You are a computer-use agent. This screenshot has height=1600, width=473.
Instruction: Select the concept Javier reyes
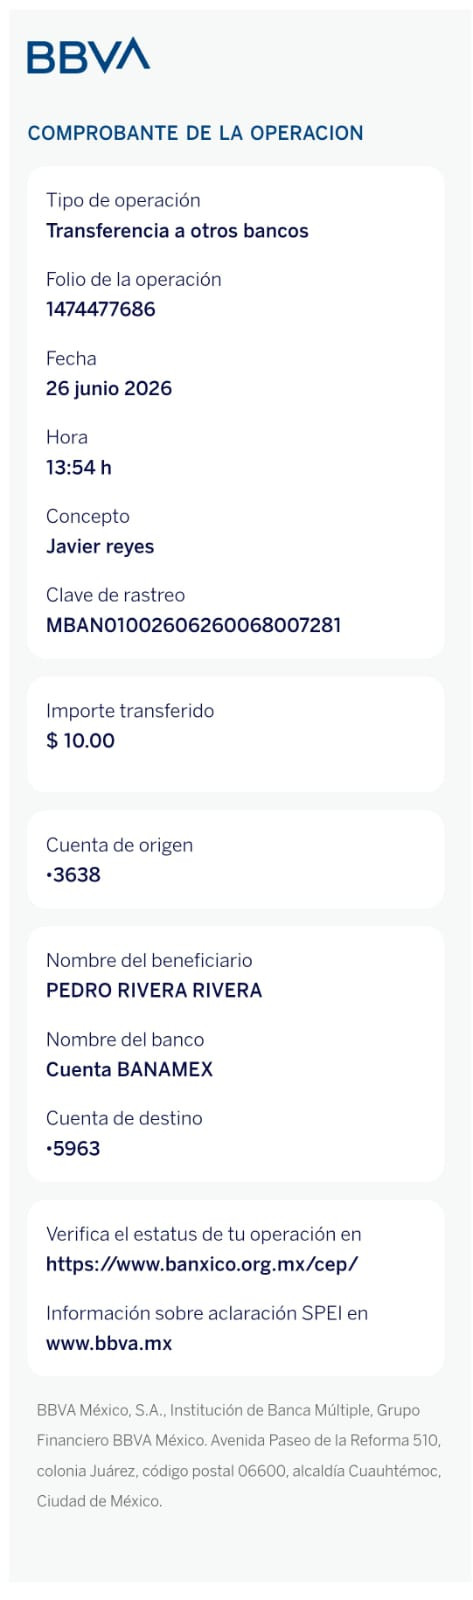click(x=100, y=547)
